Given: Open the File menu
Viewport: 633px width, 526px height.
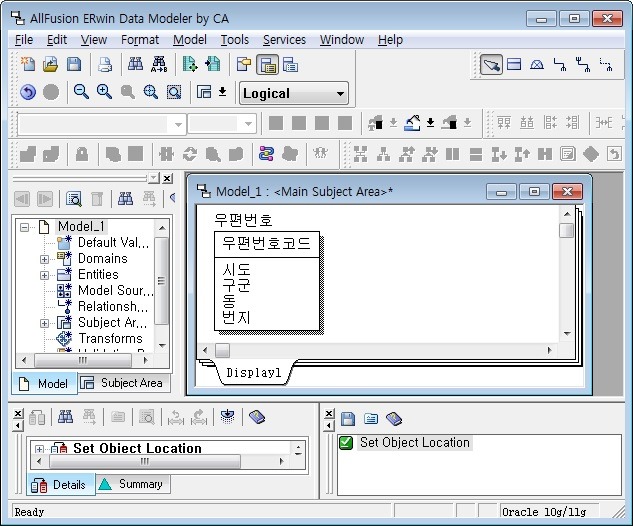Looking at the screenshot, I should (24, 40).
